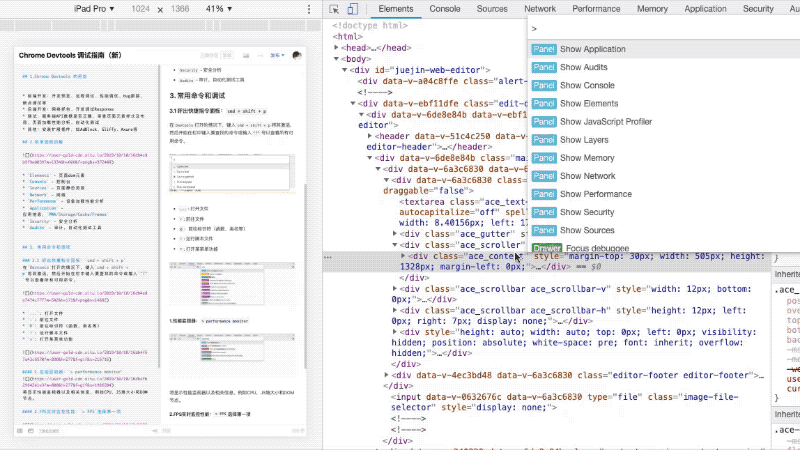
Task: Toggle the device toolbar icon
Action: [353, 9]
